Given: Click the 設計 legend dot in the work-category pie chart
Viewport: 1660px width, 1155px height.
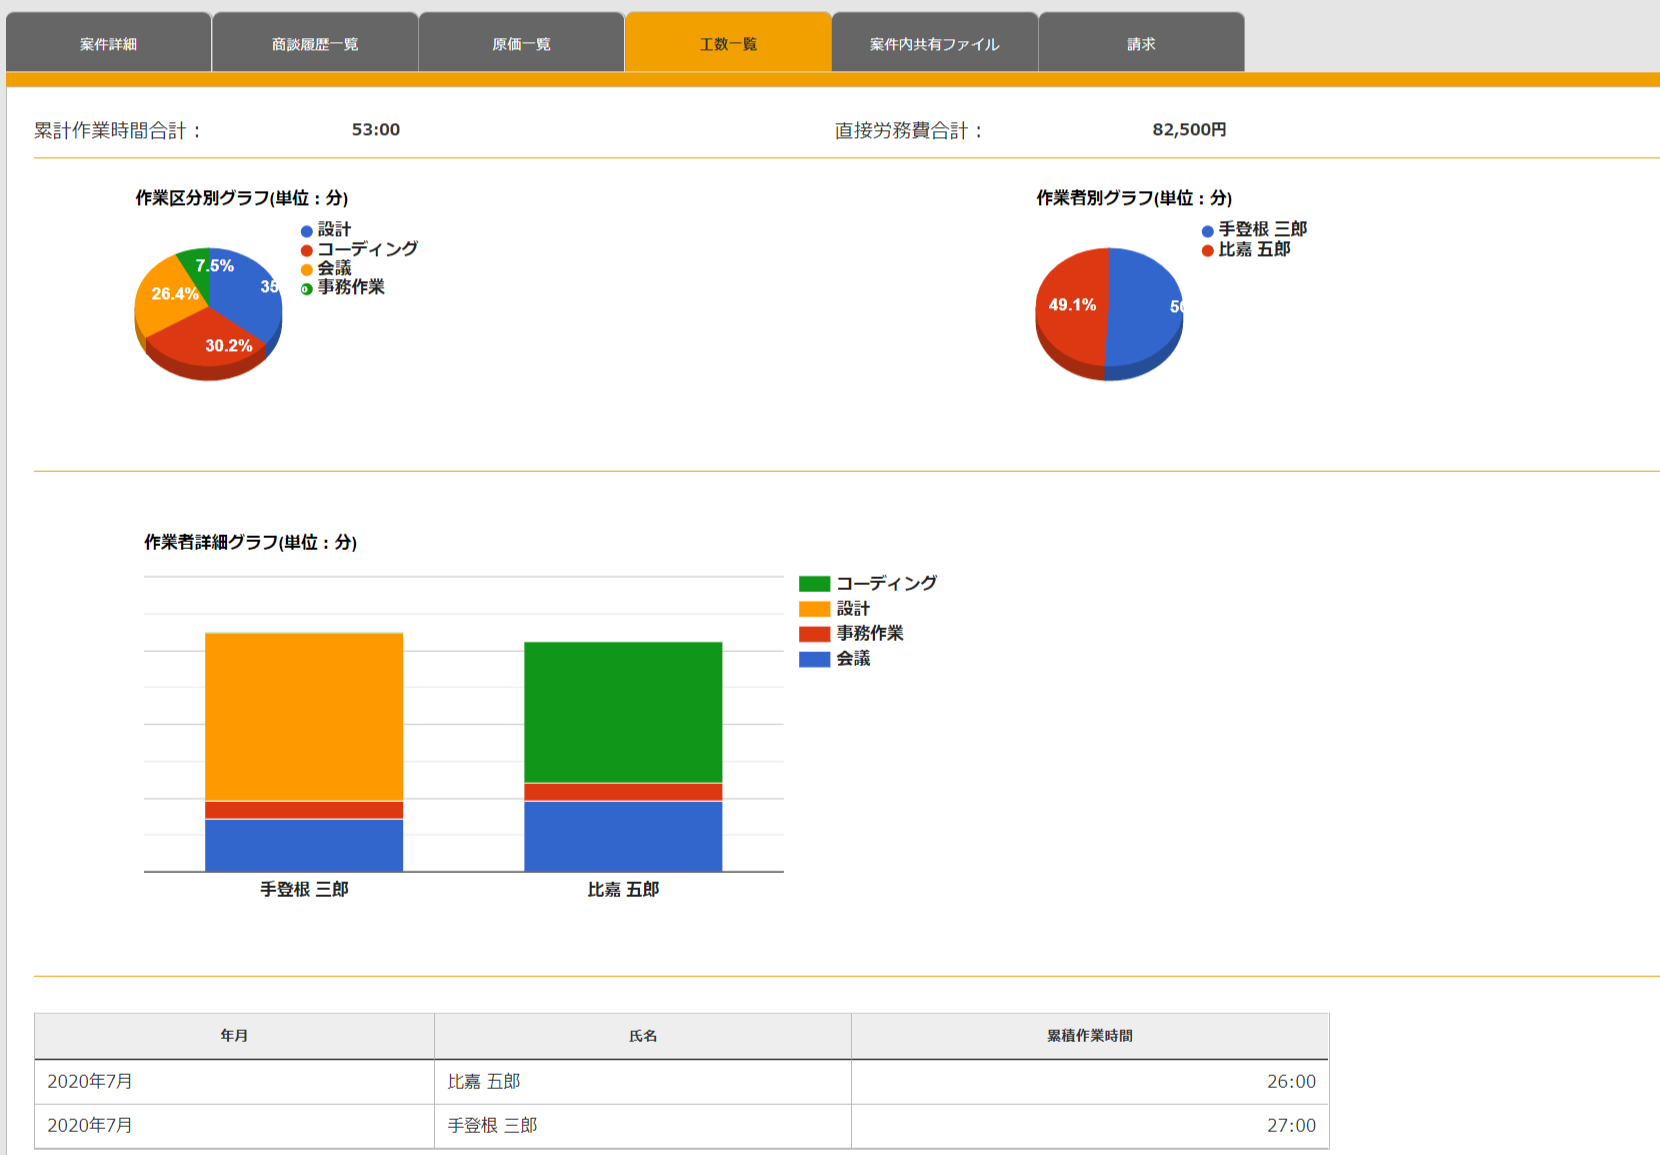Looking at the screenshot, I should tap(307, 231).
